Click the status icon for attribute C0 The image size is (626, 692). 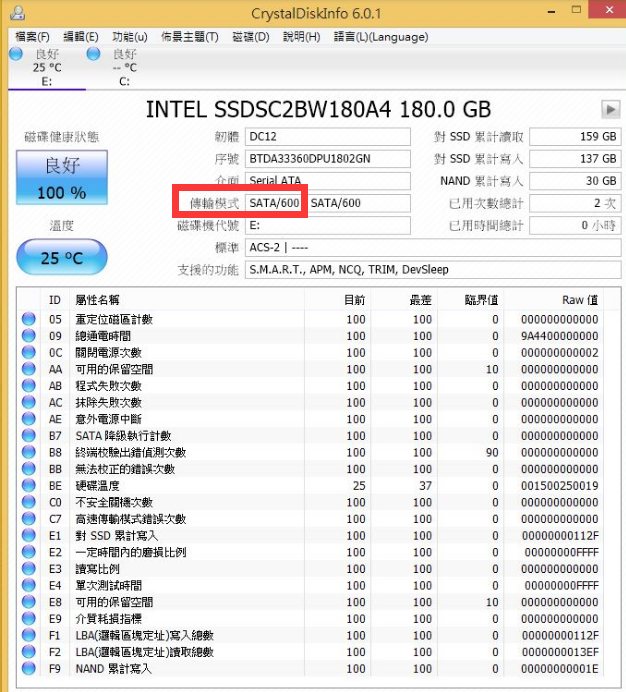(x=29, y=502)
